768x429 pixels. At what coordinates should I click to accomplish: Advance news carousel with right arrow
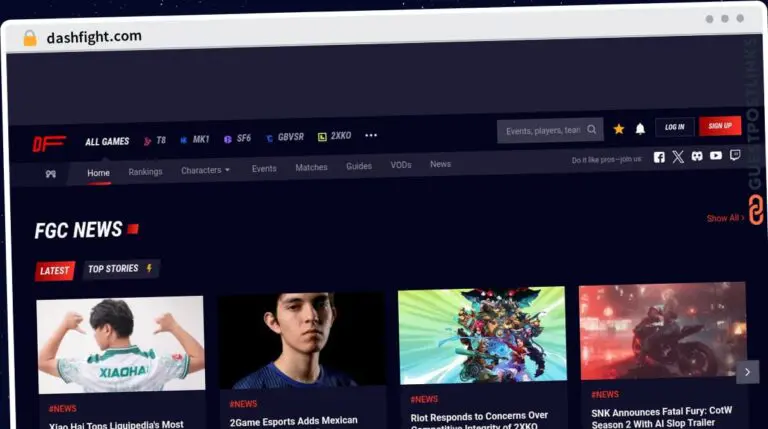tap(747, 372)
